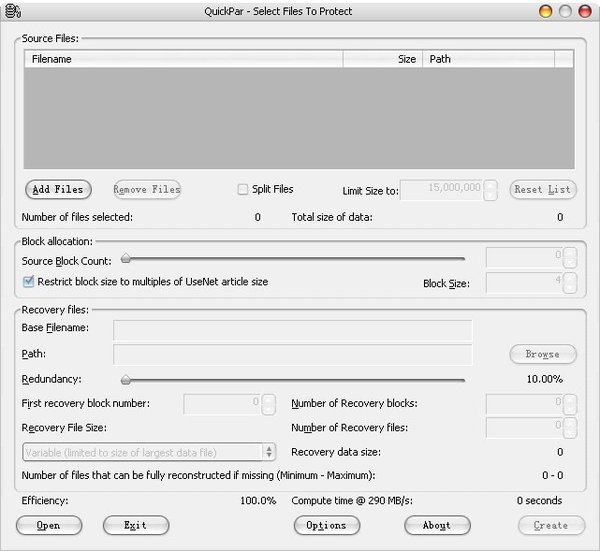Screen dimensions: 600x551
Task: Click the First recovery block number field
Action: (x=222, y=404)
